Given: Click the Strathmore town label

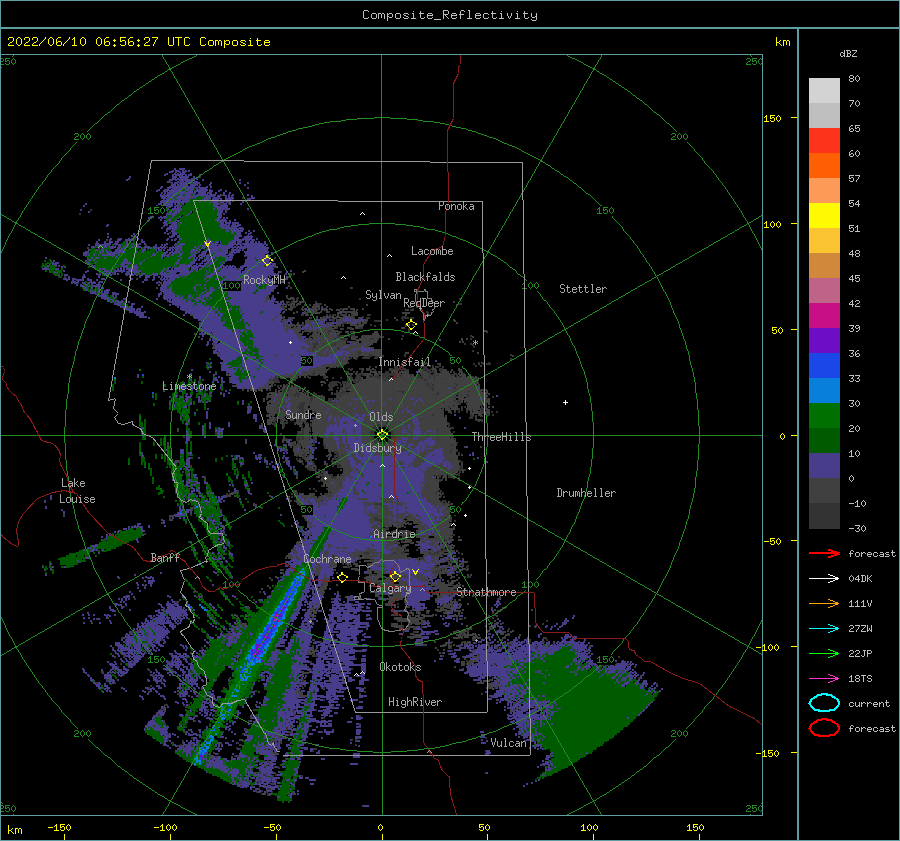Looking at the screenshot, I should pos(486,592).
